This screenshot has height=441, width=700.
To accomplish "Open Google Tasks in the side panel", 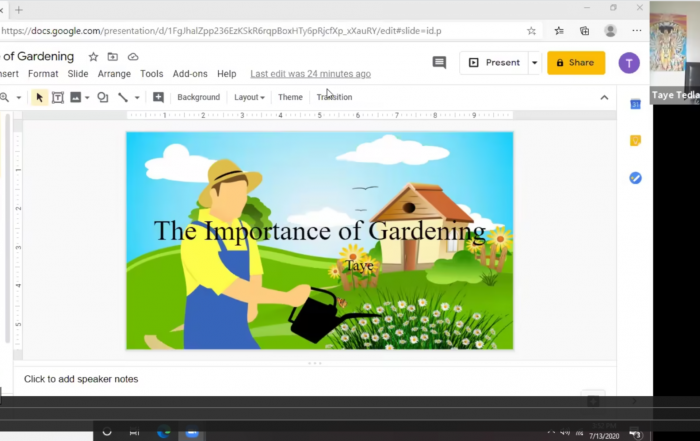I will pos(635,178).
